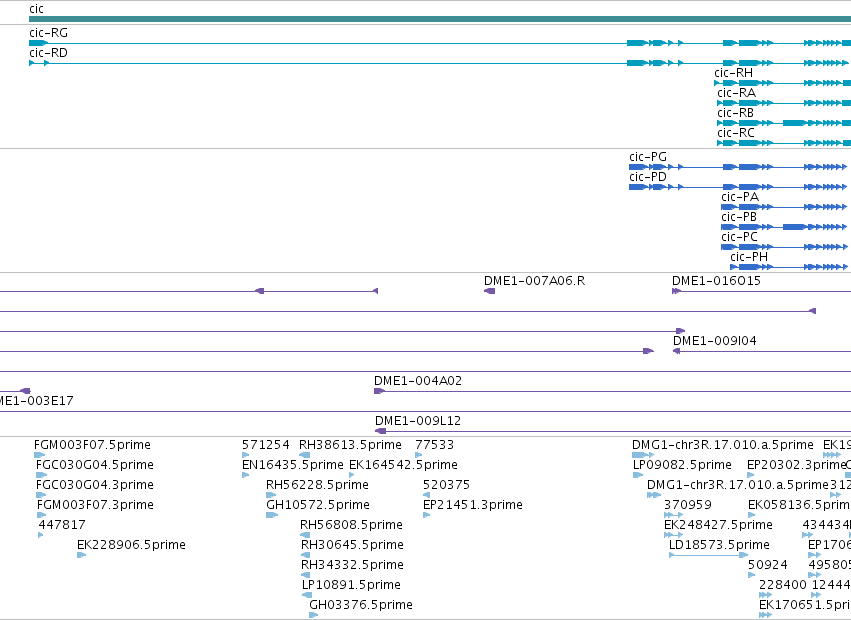Screen dimensions: 851x620
Task: Open the cic-PC CDS label
Action: pos(739,237)
